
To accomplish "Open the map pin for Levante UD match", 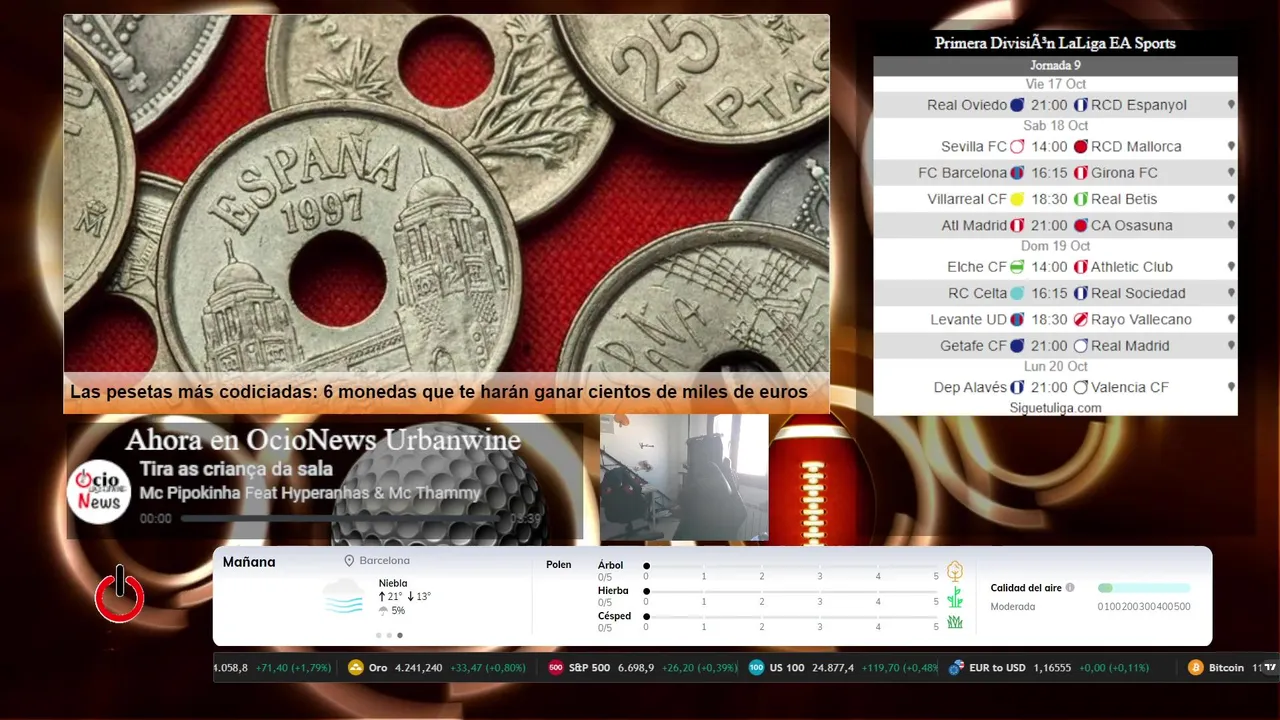I will point(1231,319).
